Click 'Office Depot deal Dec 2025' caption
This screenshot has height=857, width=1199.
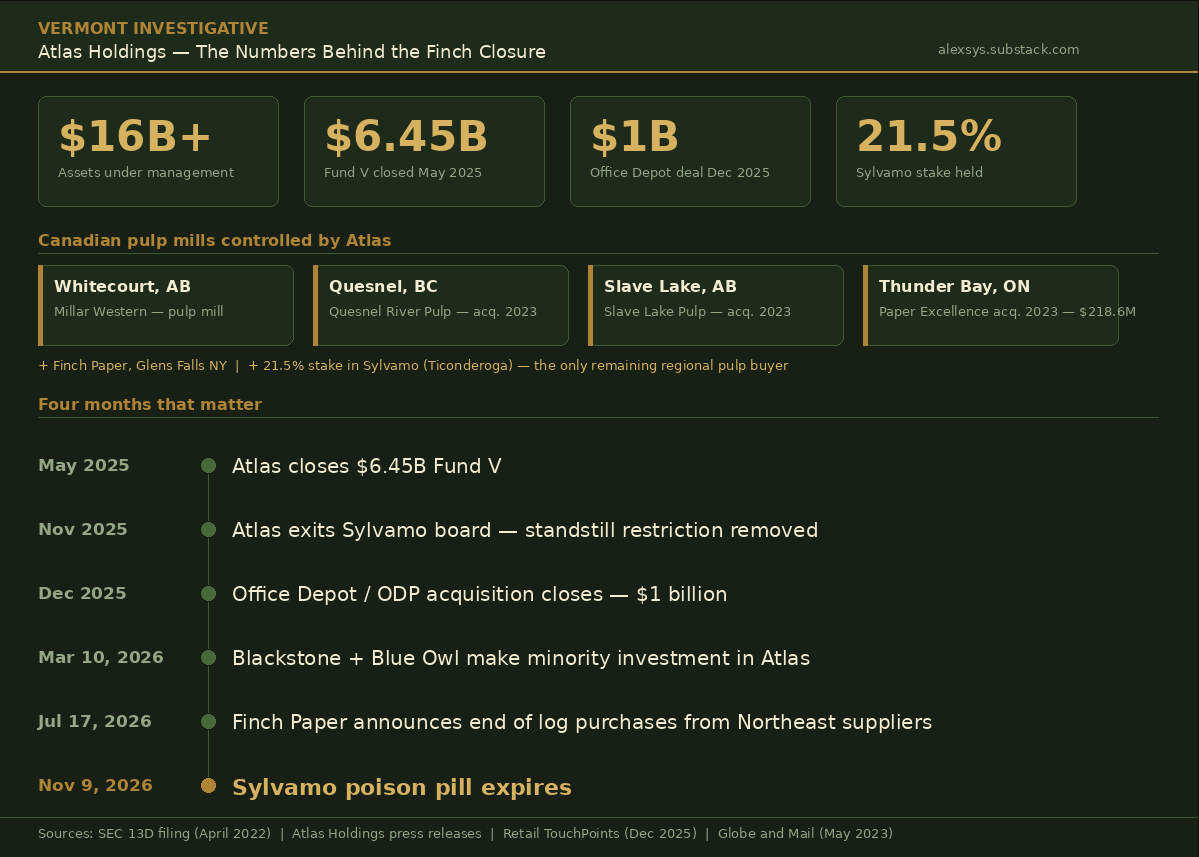pos(680,173)
